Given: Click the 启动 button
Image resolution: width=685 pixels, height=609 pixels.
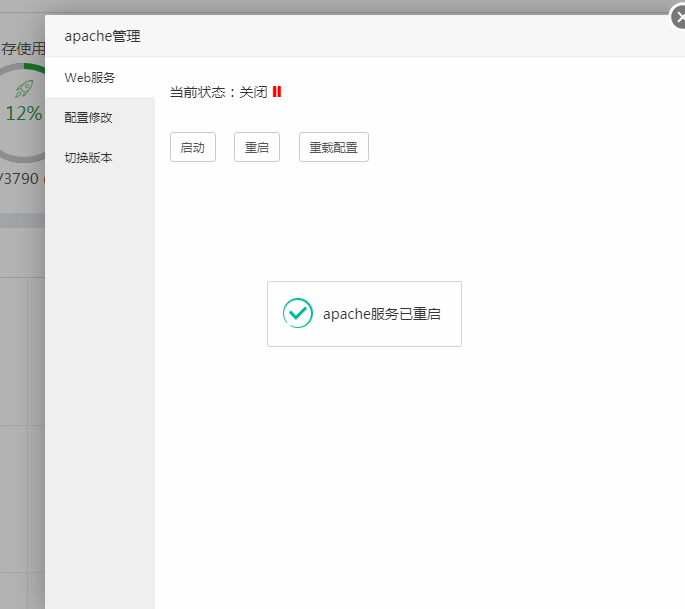Looking at the screenshot, I should tap(193, 147).
